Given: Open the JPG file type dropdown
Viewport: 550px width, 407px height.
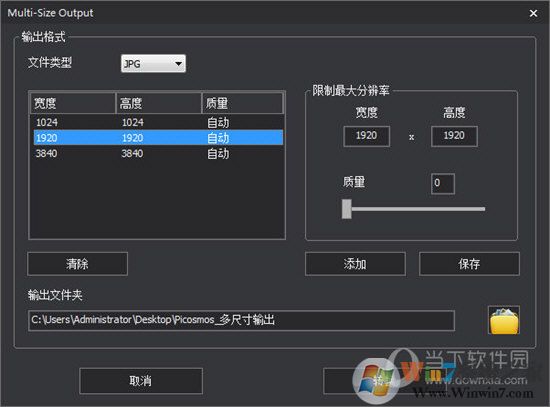Looking at the screenshot, I should point(153,64).
